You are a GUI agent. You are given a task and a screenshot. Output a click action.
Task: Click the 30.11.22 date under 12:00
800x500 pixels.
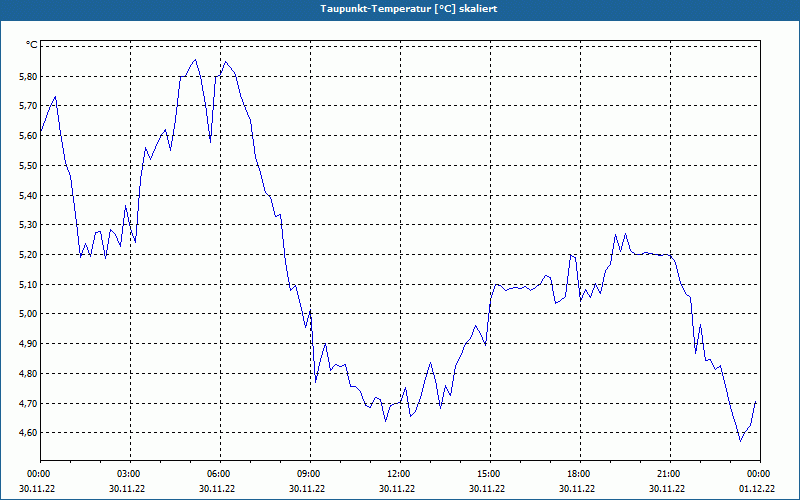pyautogui.click(x=397, y=489)
